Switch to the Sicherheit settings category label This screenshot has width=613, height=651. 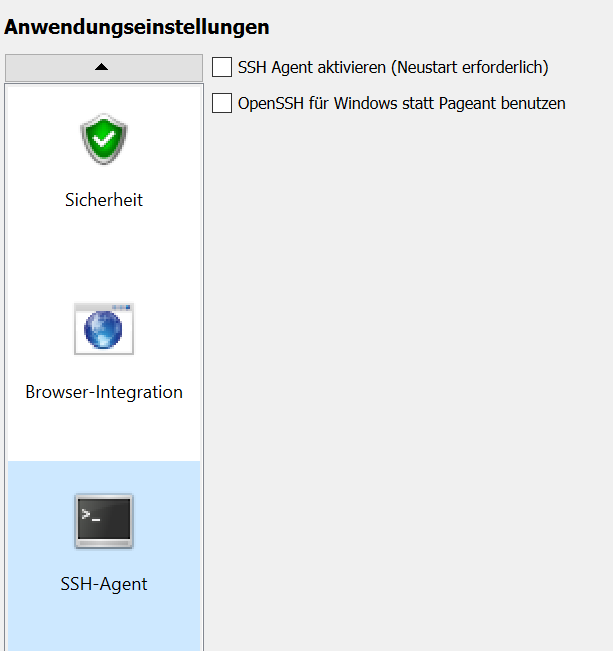tap(104, 200)
